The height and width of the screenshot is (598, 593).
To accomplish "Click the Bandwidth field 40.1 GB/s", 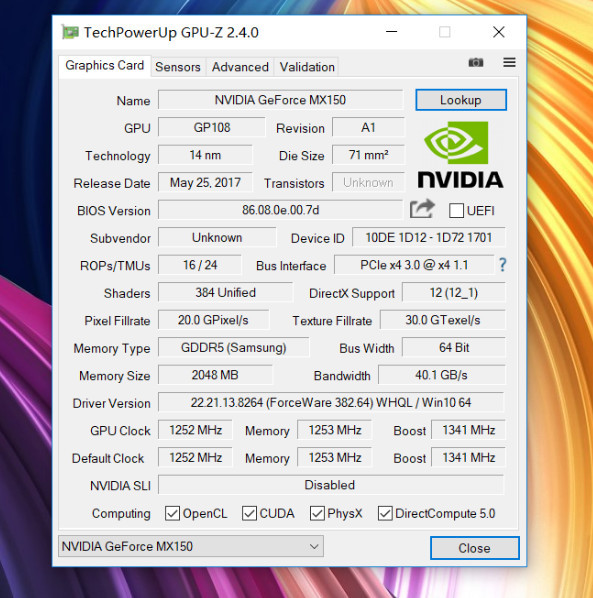I will point(442,375).
